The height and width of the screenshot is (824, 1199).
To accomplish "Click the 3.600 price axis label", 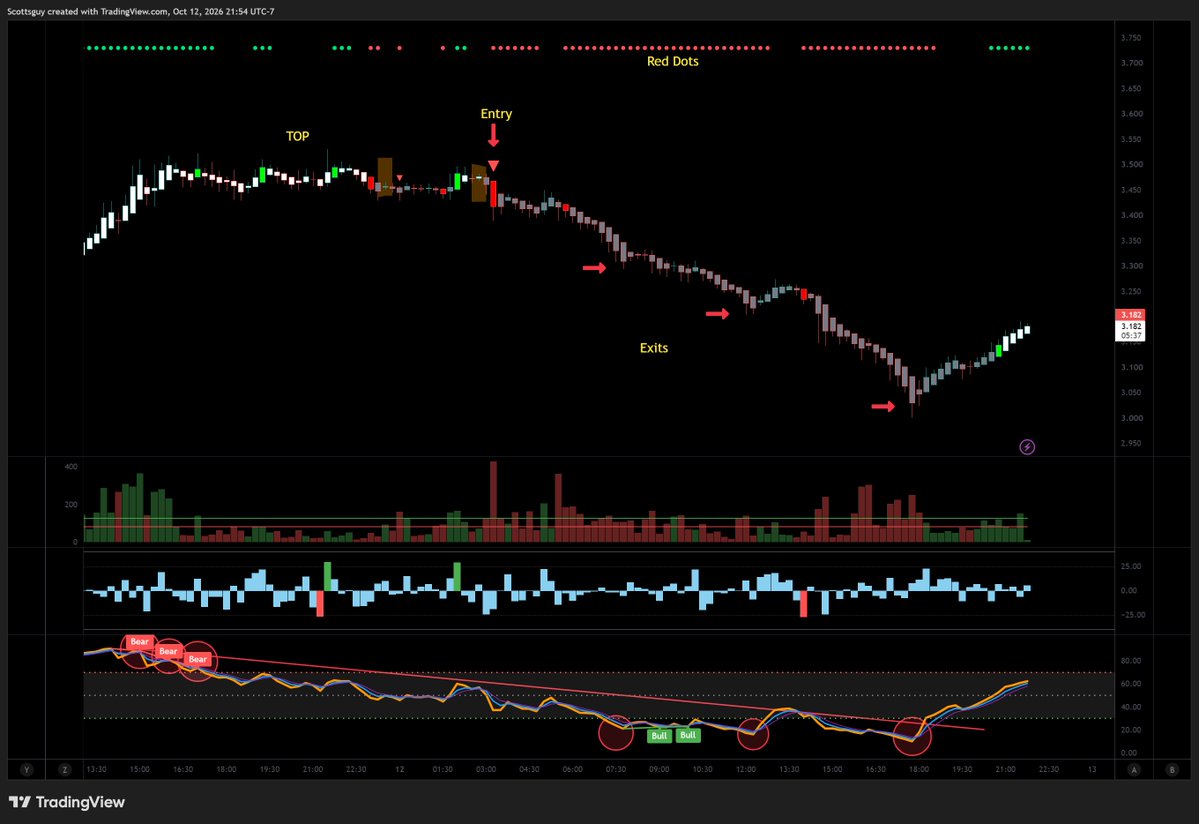I will coord(1131,114).
